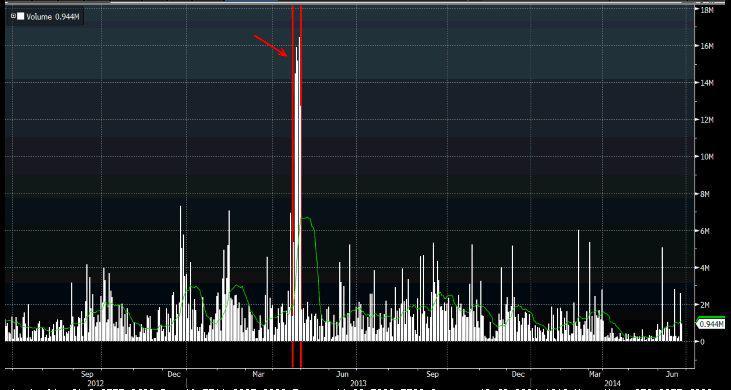Click the red arrow annotation
Image resolution: width=731 pixels, height=390 pixels.
pos(270,45)
